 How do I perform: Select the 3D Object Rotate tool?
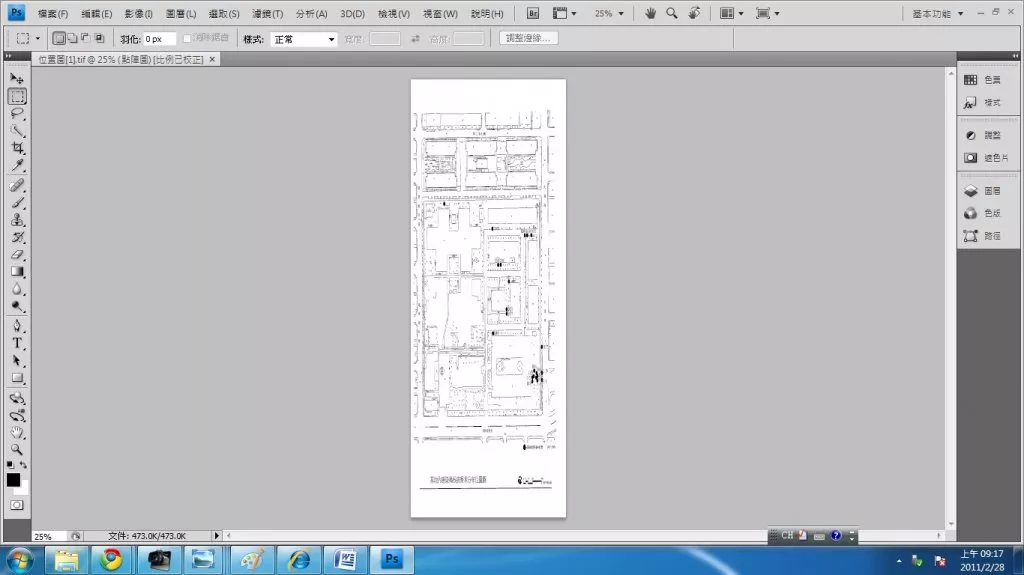(17, 398)
